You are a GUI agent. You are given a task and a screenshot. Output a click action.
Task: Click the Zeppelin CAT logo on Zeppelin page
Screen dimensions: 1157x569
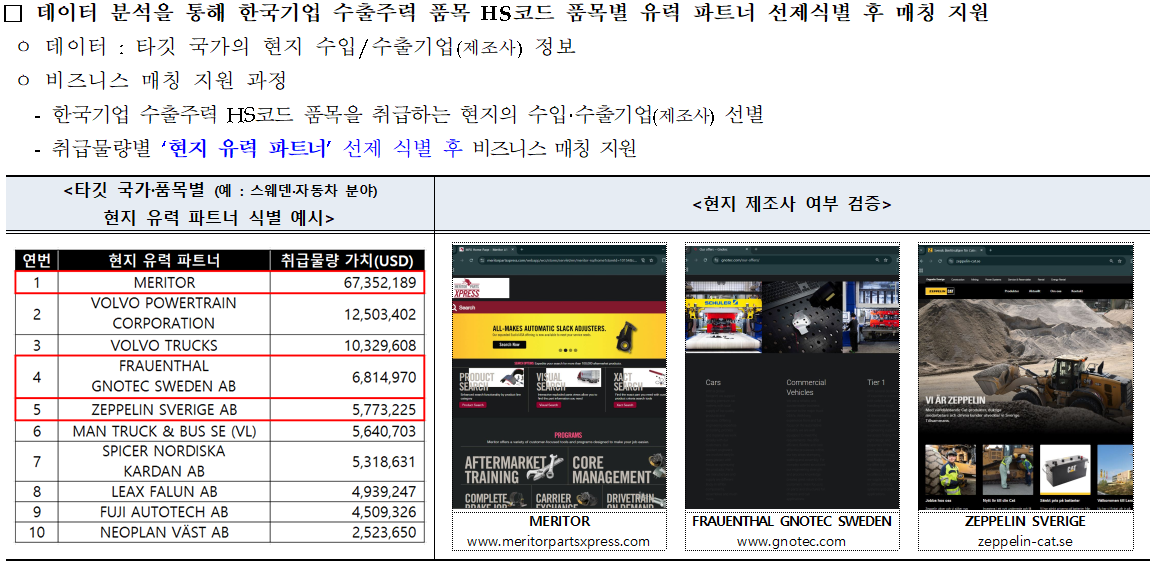pos(940,291)
